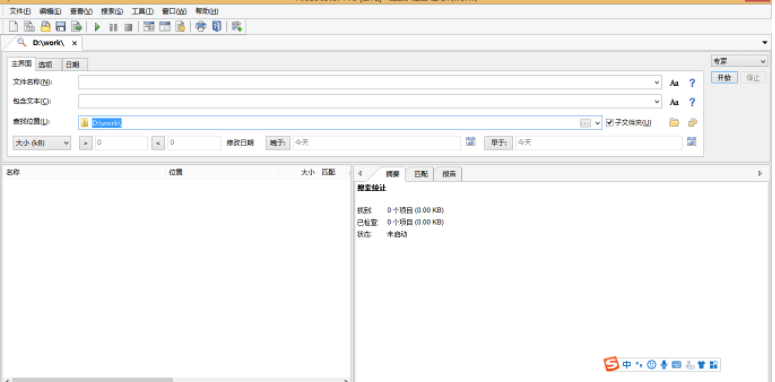Click the Sogou S logo in IME bar
The width and height of the screenshot is (775, 382).
[x=611, y=365]
